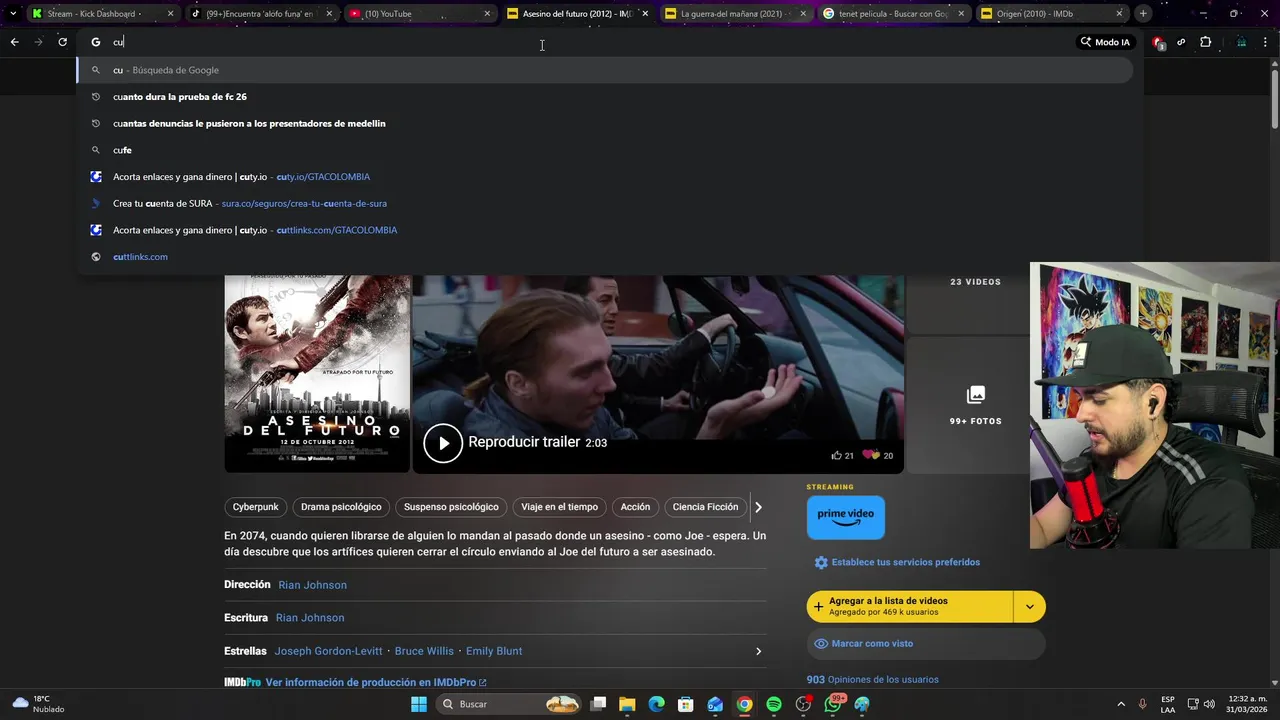Select the 'cu - Búsqueda de Google' suggestion
Image resolution: width=1280 pixels, height=720 pixels.
[604, 70]
